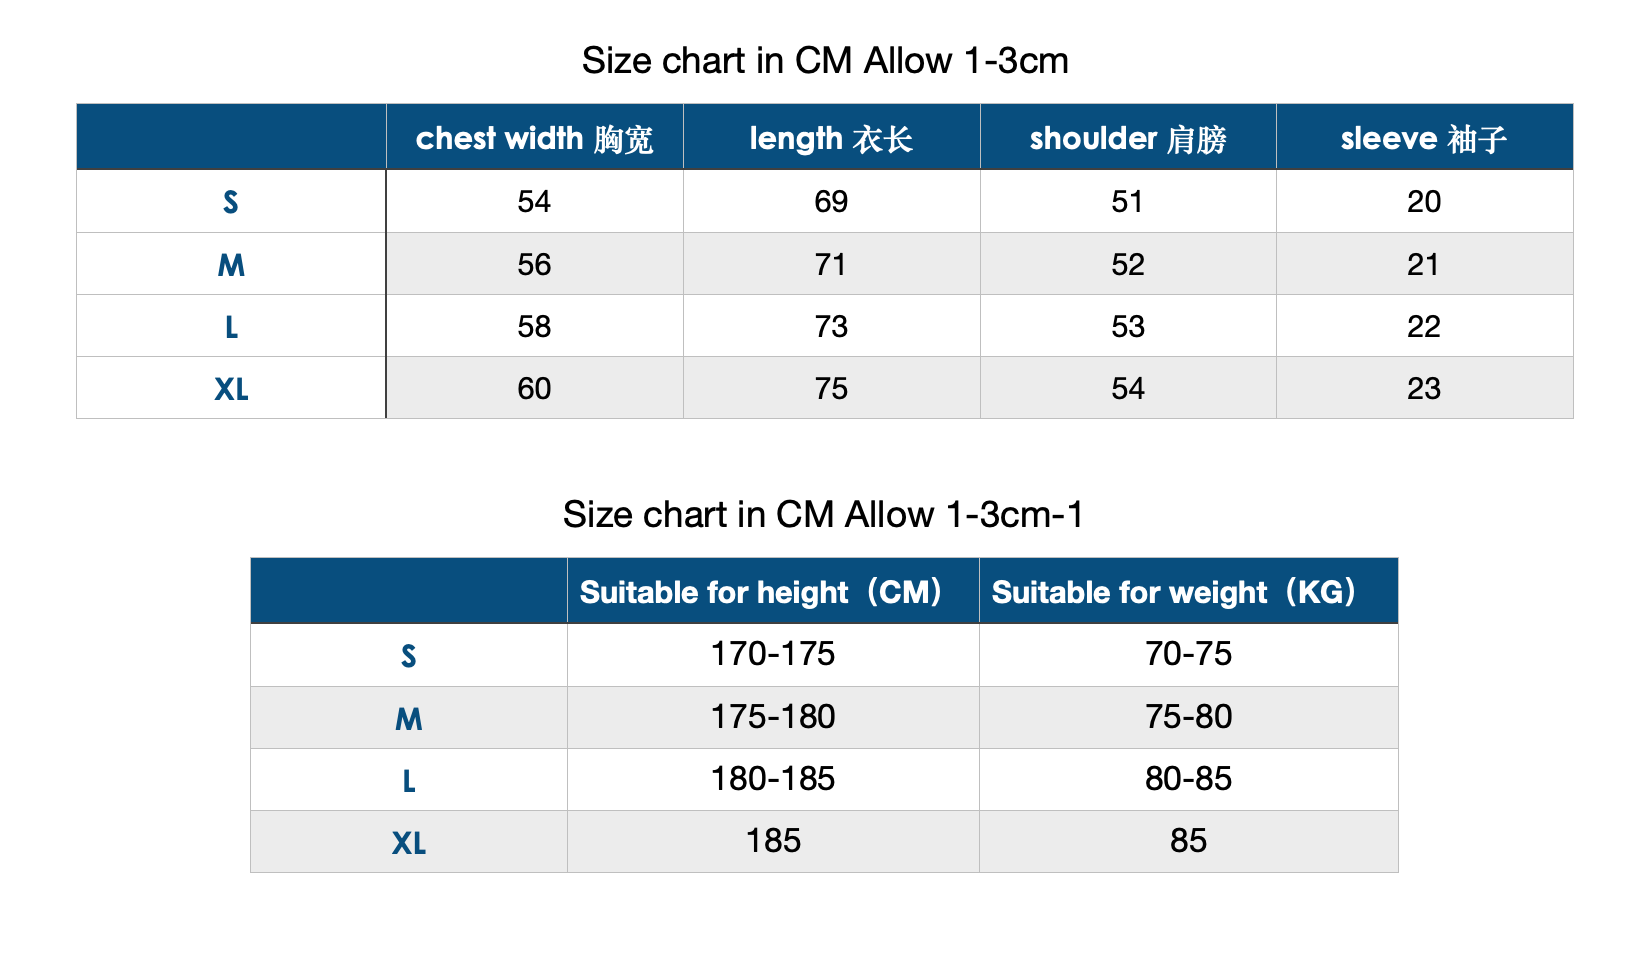Click the M row label in height/weight table

tap(408, 718)
